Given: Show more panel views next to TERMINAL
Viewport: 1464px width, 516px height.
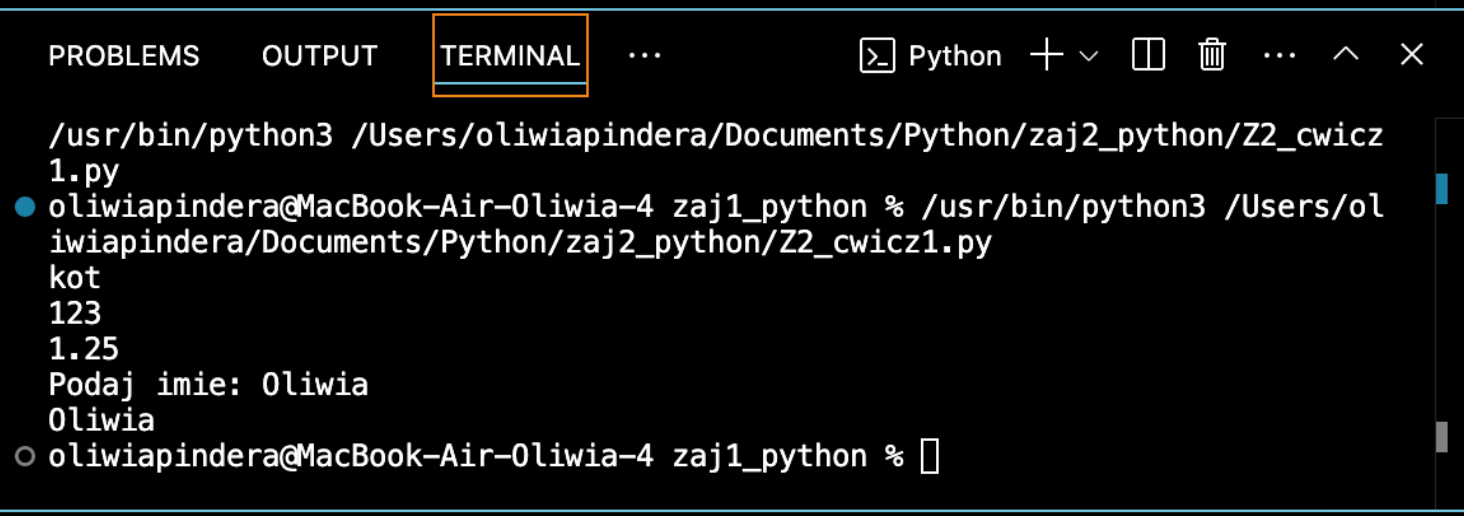Looking at the screenshot, I should coord(645,56).
